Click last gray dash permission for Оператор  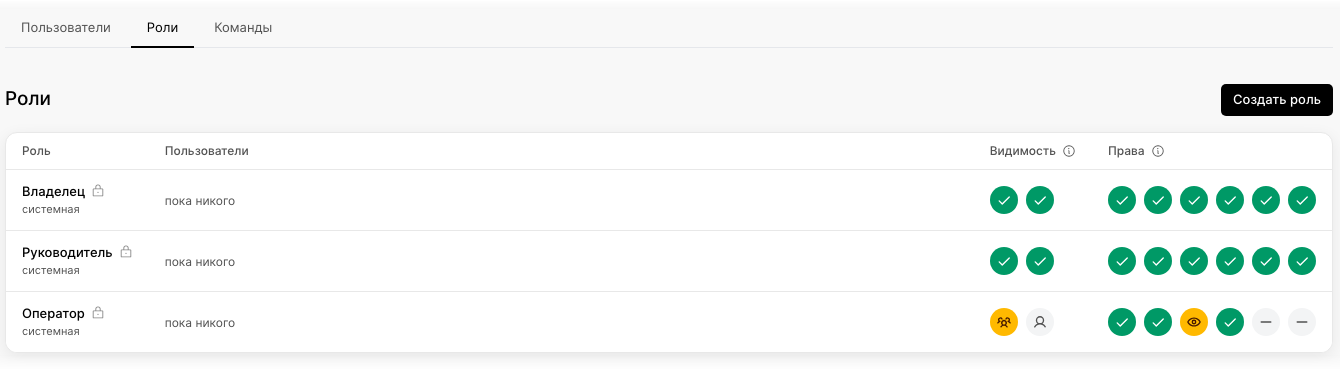pos(1302,322)
